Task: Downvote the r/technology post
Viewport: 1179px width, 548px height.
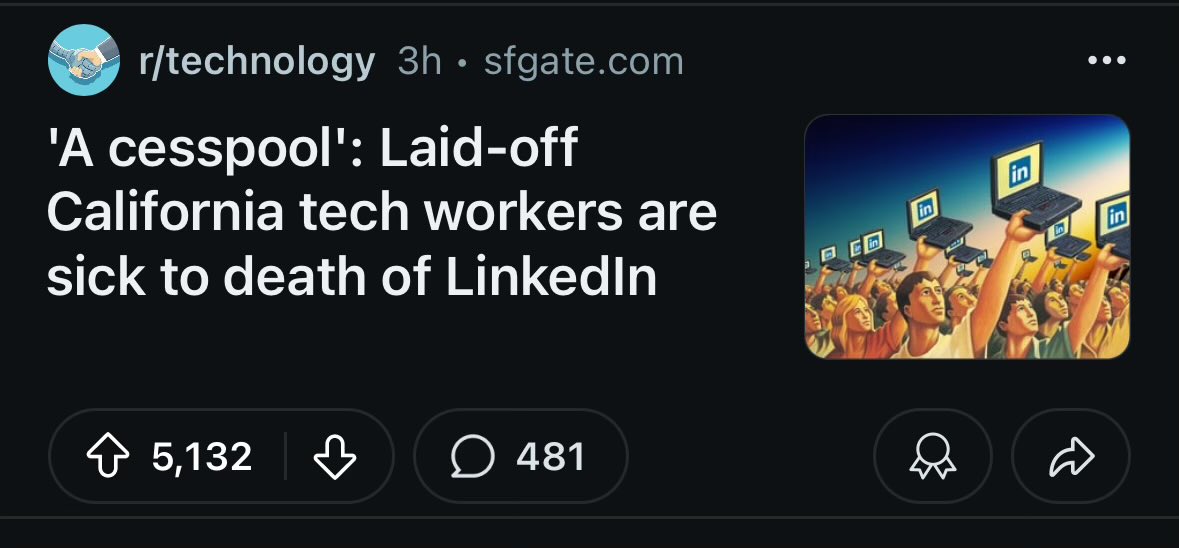Action: tap(335, 457)
